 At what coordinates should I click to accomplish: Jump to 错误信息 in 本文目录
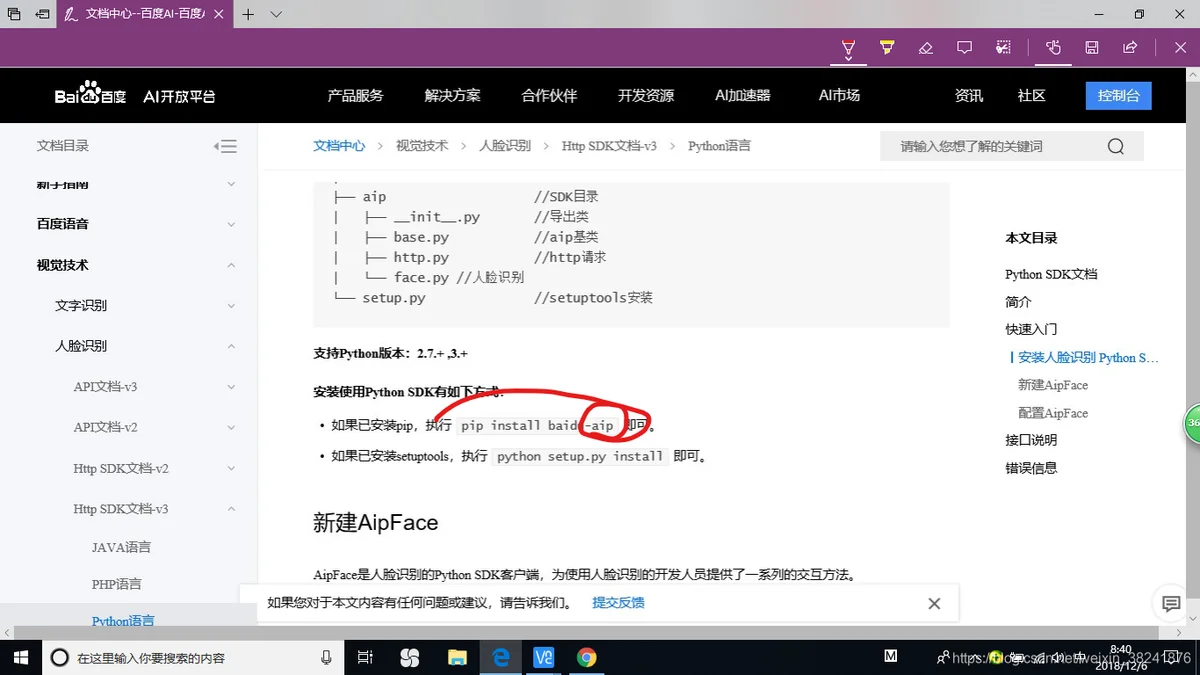[1031, 468]
